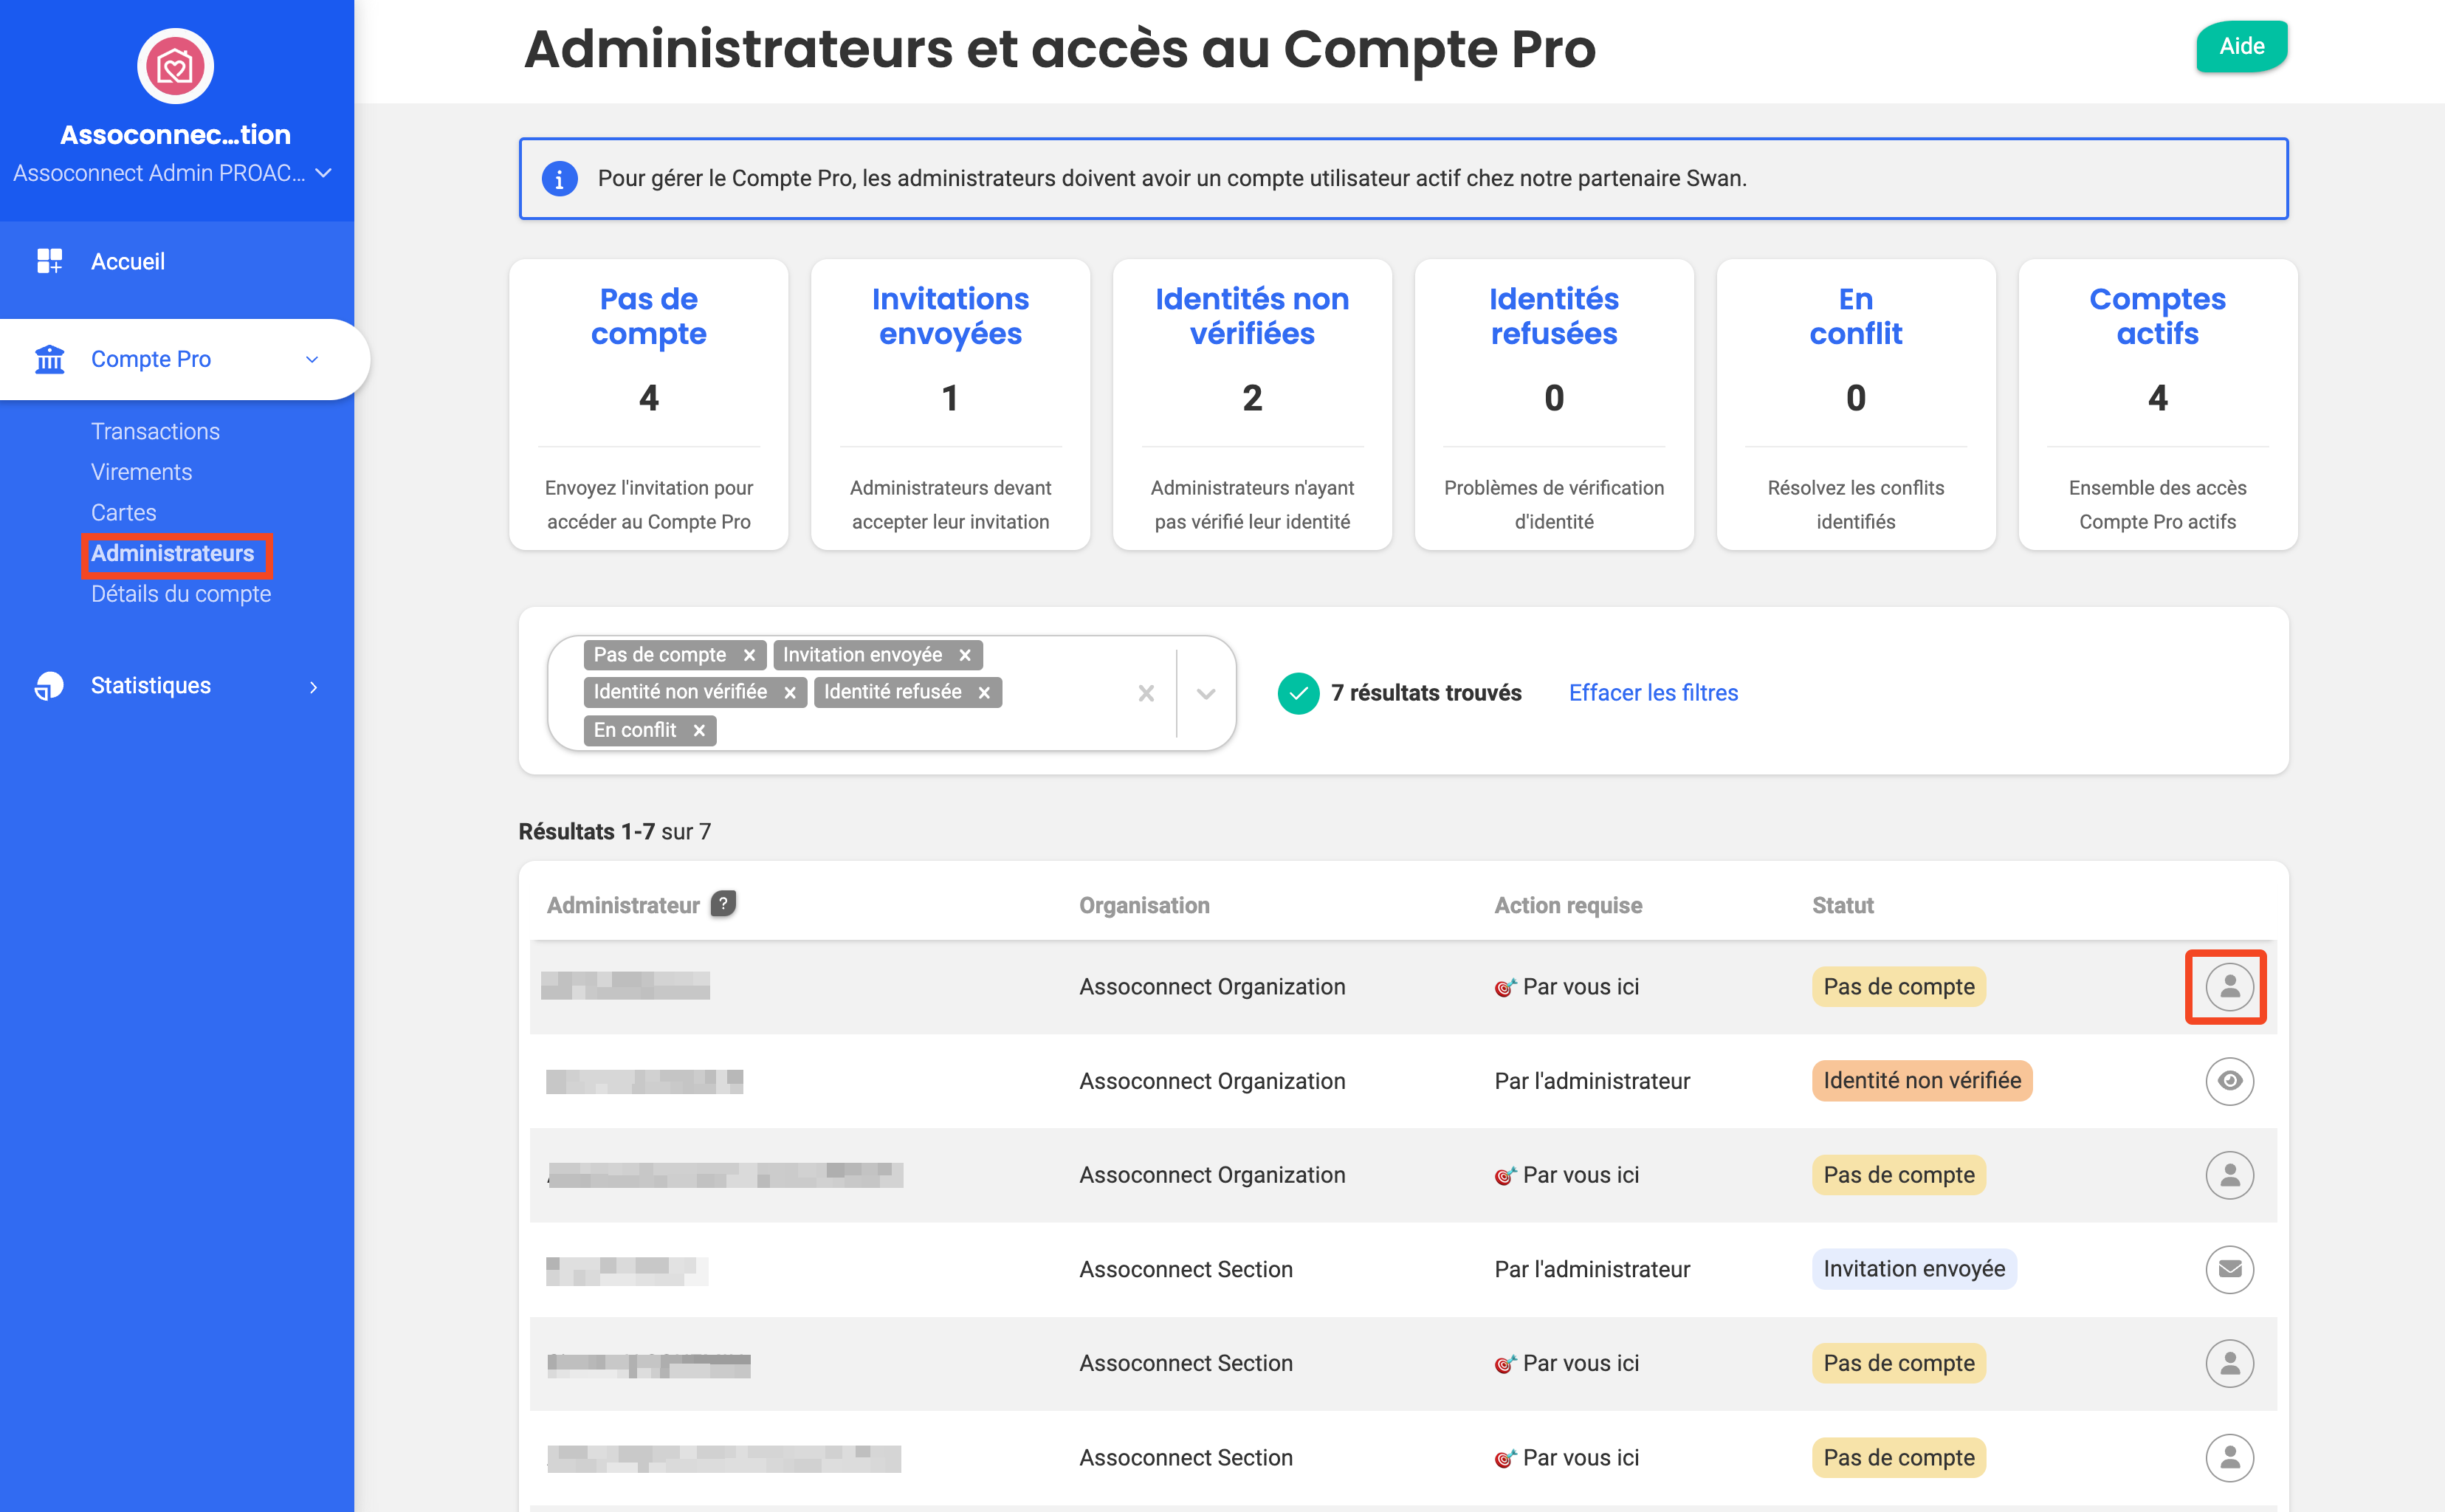
Task: Click the green Aide button
Action: (x=2241, y=46)
